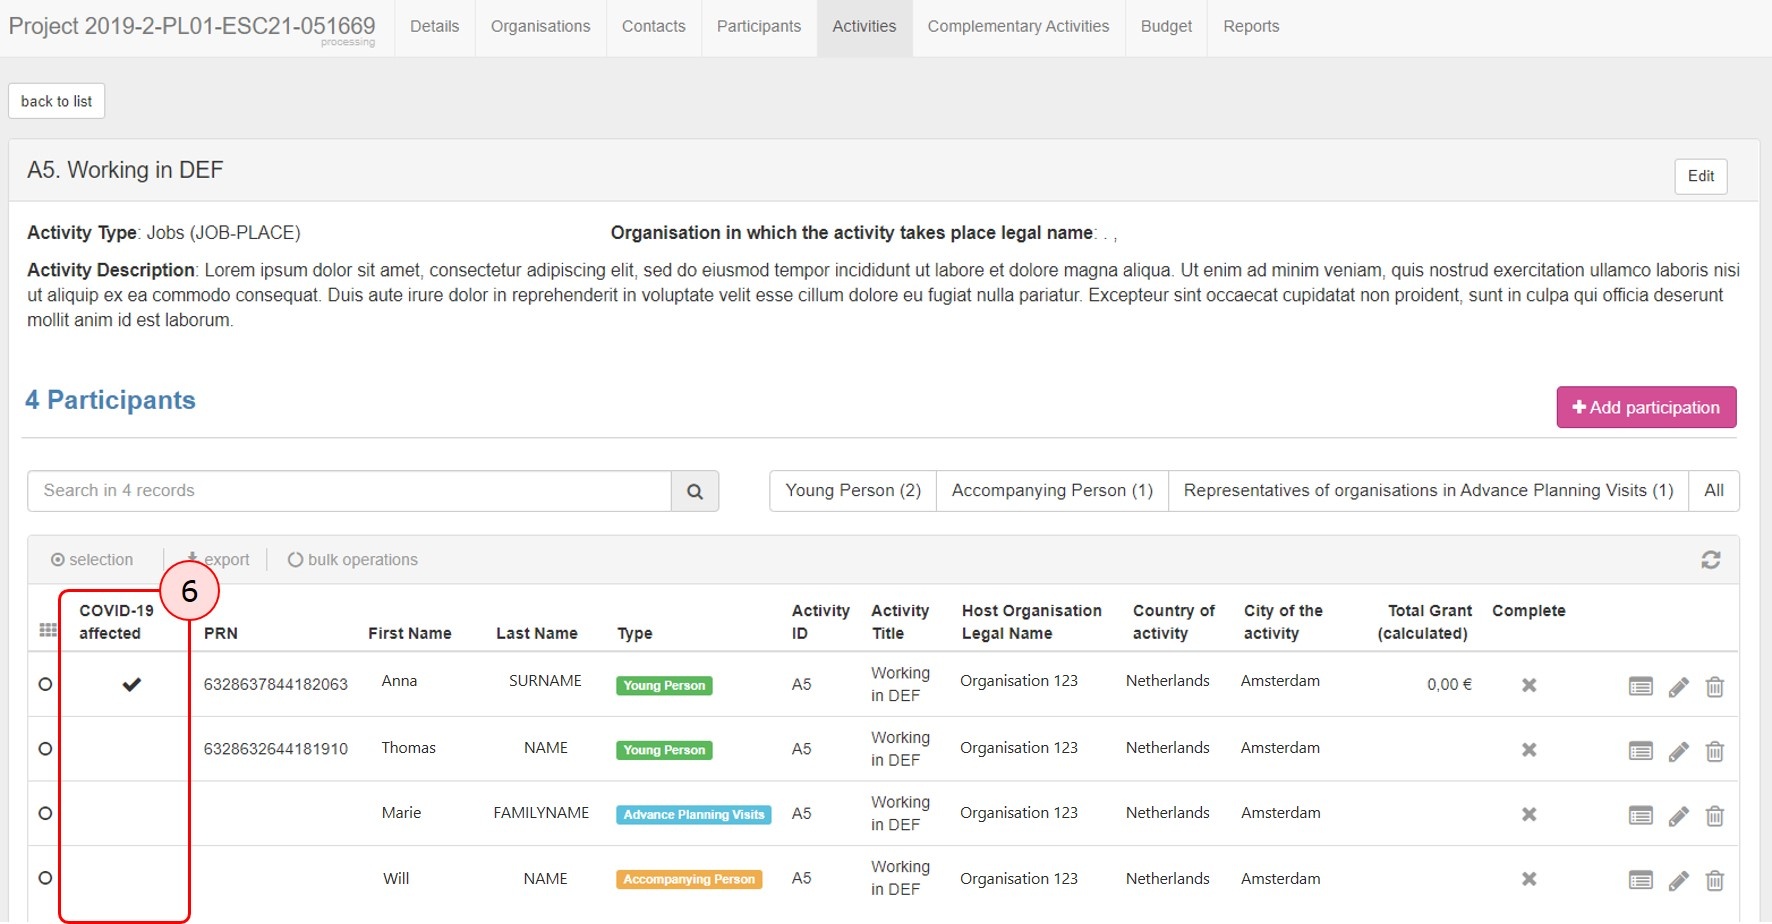Open the Details tab
Viewport: 1772px width, 924px height.
click(x=435, y=27)
